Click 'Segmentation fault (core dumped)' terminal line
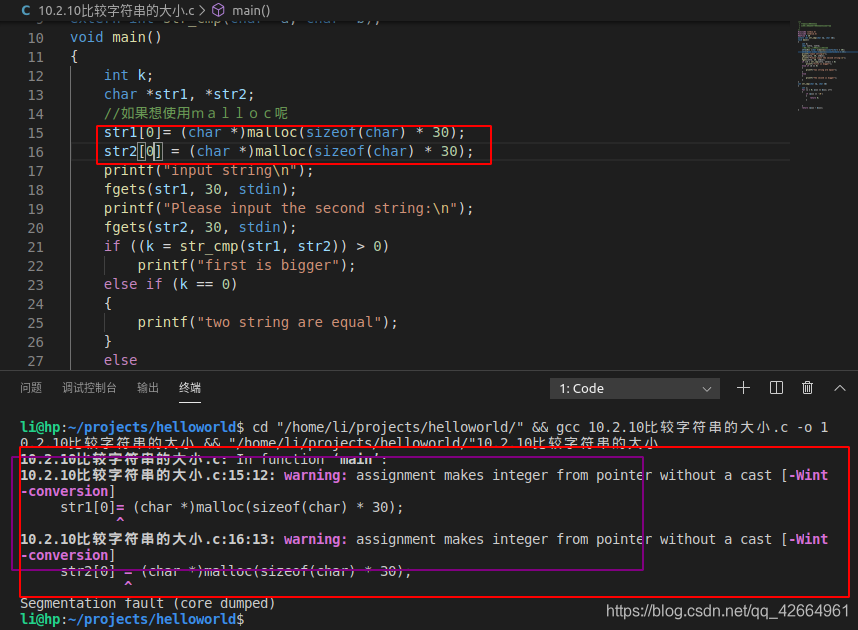858x630 pixels. (148, 603)
